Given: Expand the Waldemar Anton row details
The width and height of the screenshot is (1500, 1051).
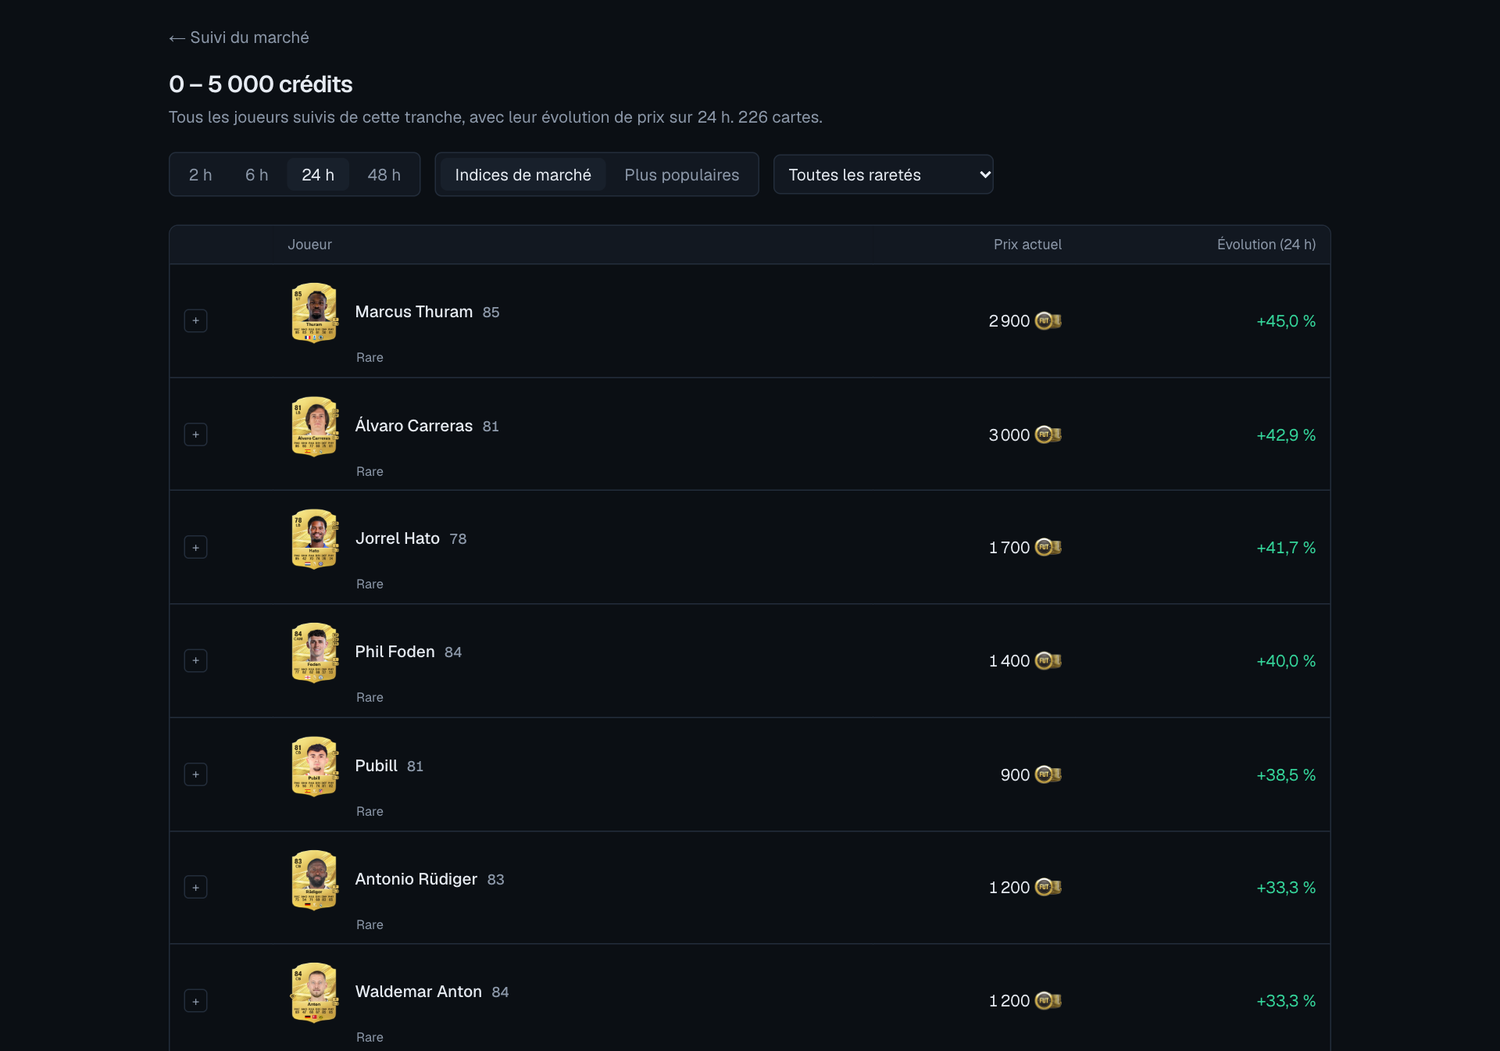Looking at the screenshot, I should tap(196, 1001).
